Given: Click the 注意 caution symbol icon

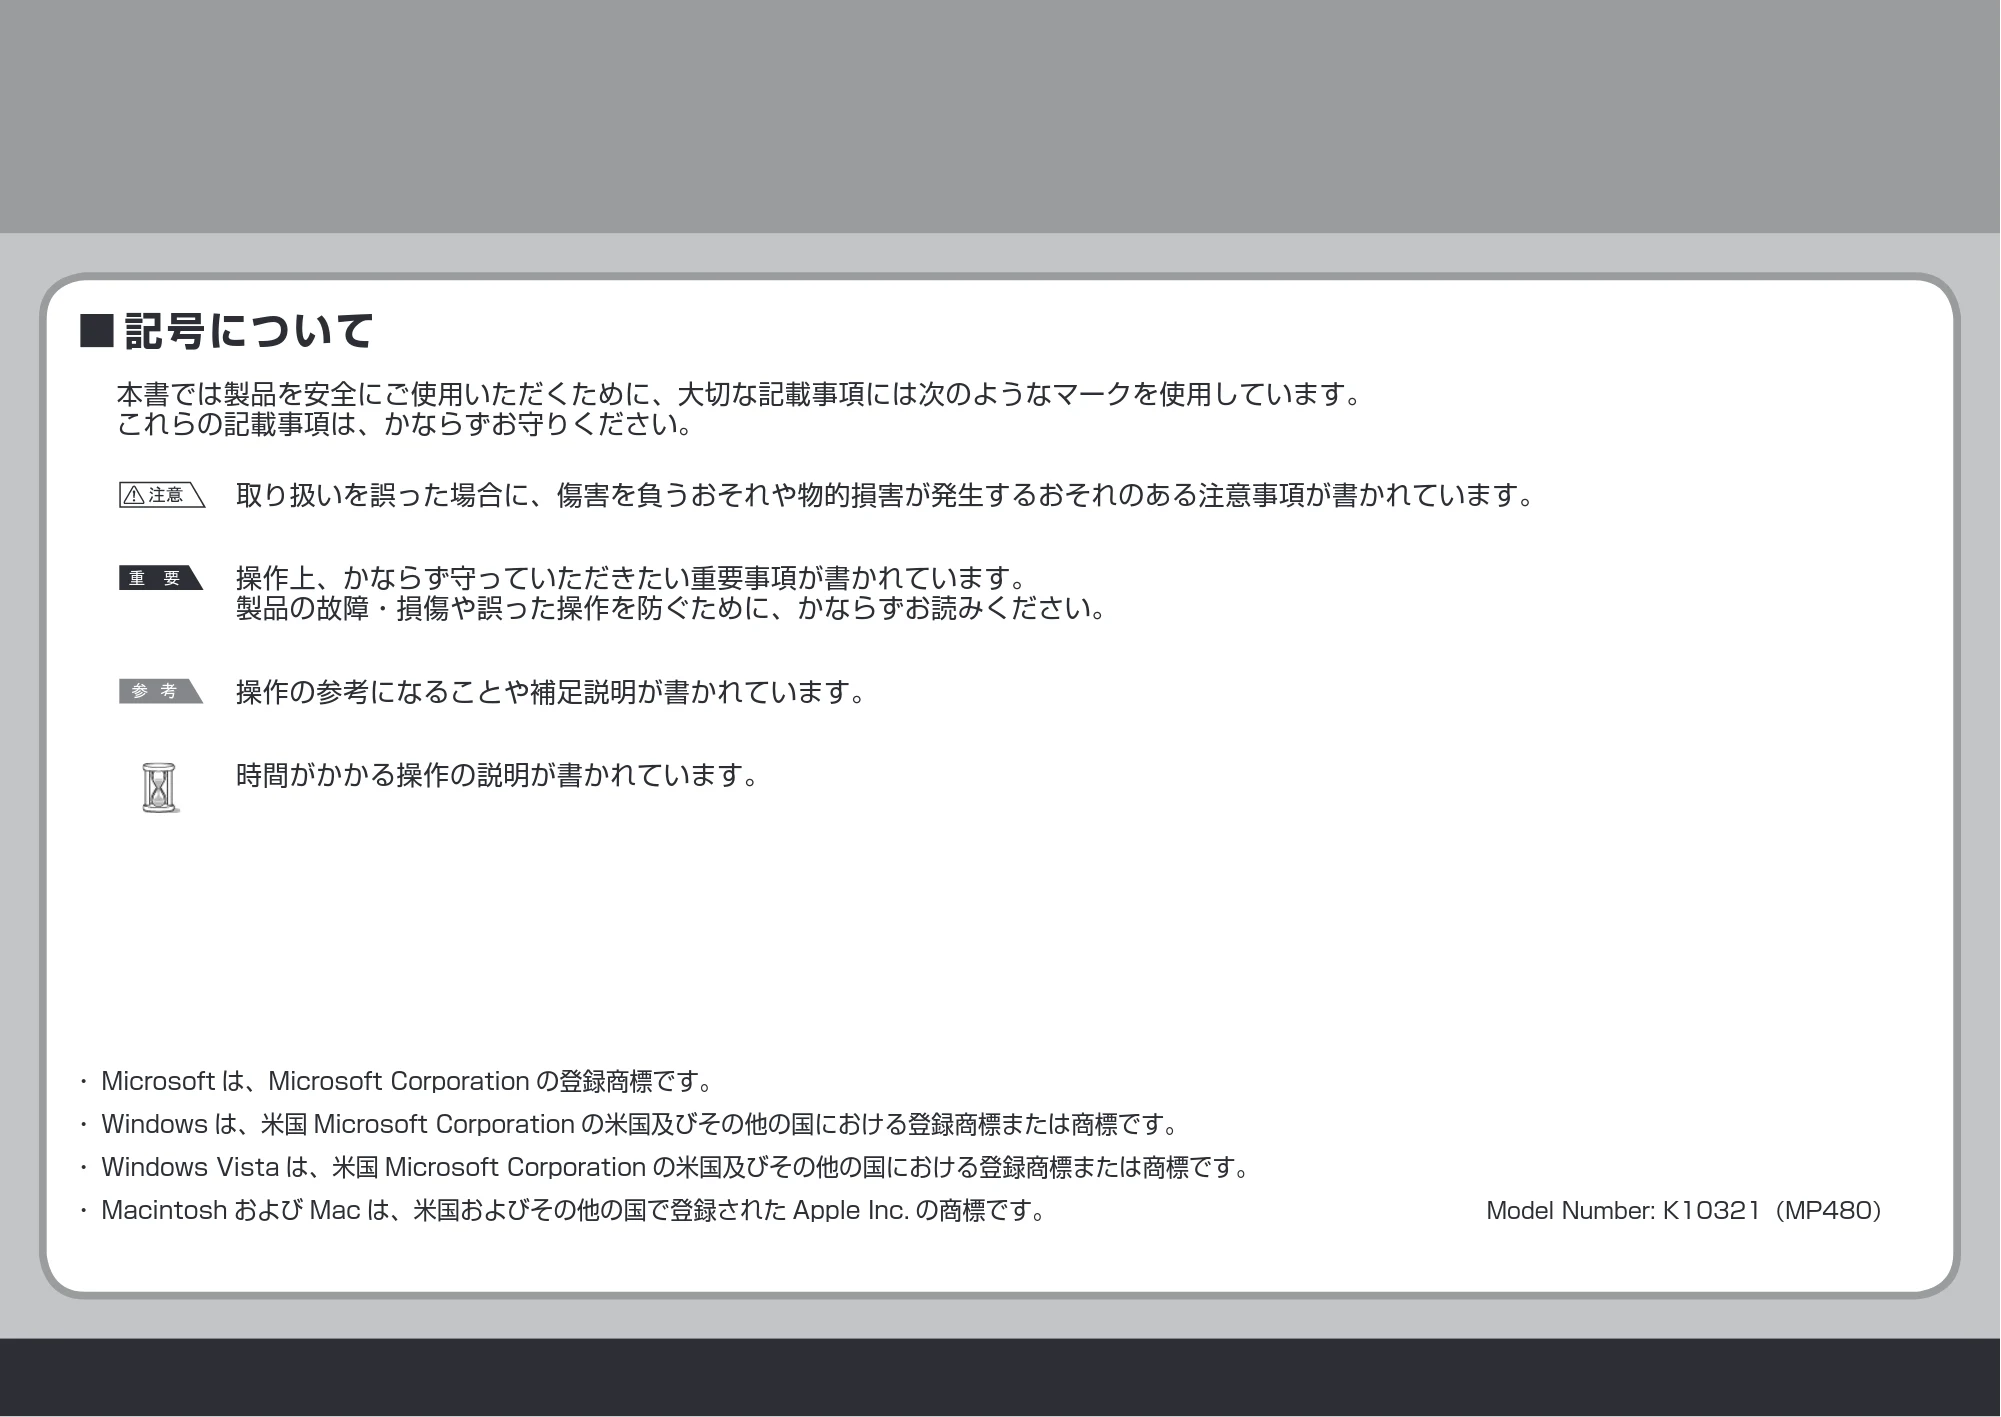Looking at the screenshot, I should click(x=162, y=495).
